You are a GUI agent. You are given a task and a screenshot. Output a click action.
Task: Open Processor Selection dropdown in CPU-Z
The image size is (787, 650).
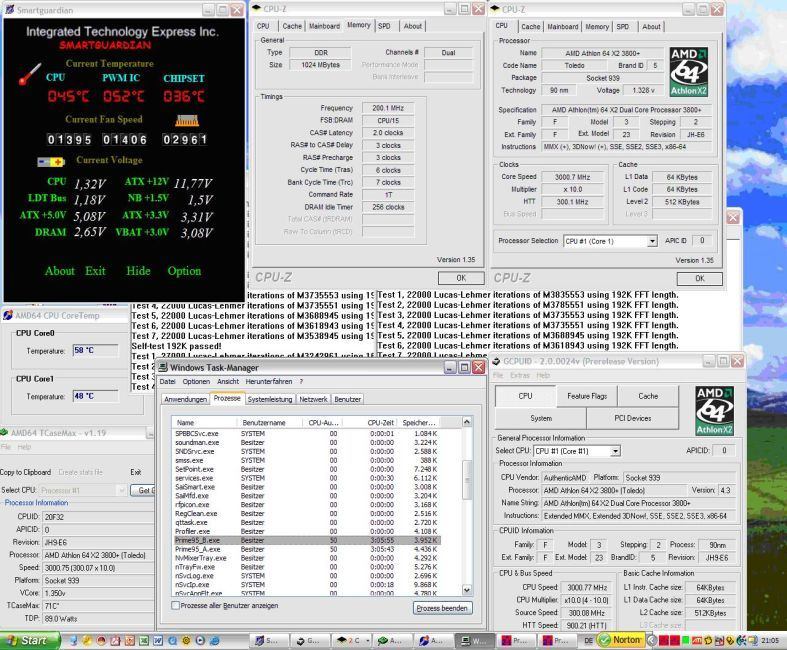[x=652, y=241]
